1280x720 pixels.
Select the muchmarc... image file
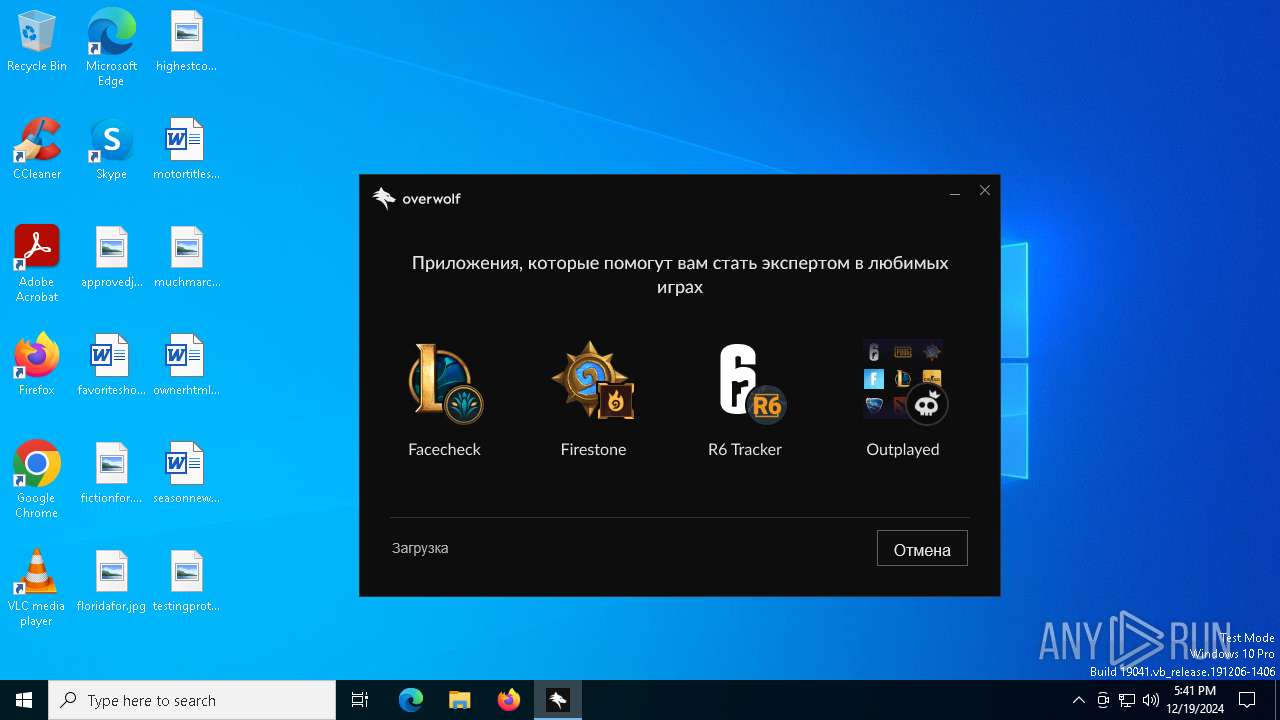click(186, 257)
